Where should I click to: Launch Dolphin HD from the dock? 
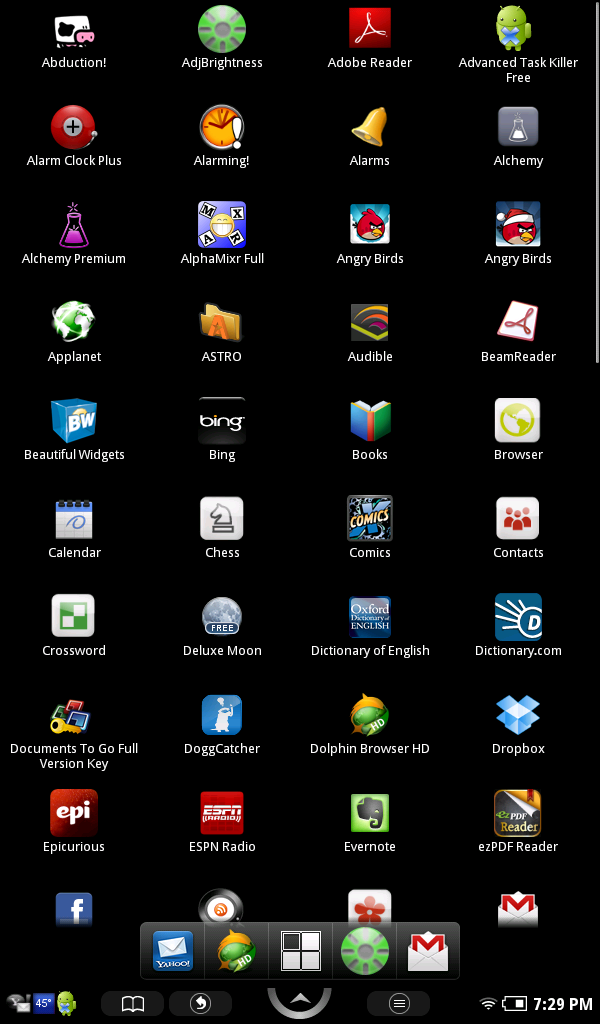[x=236, y=951]
